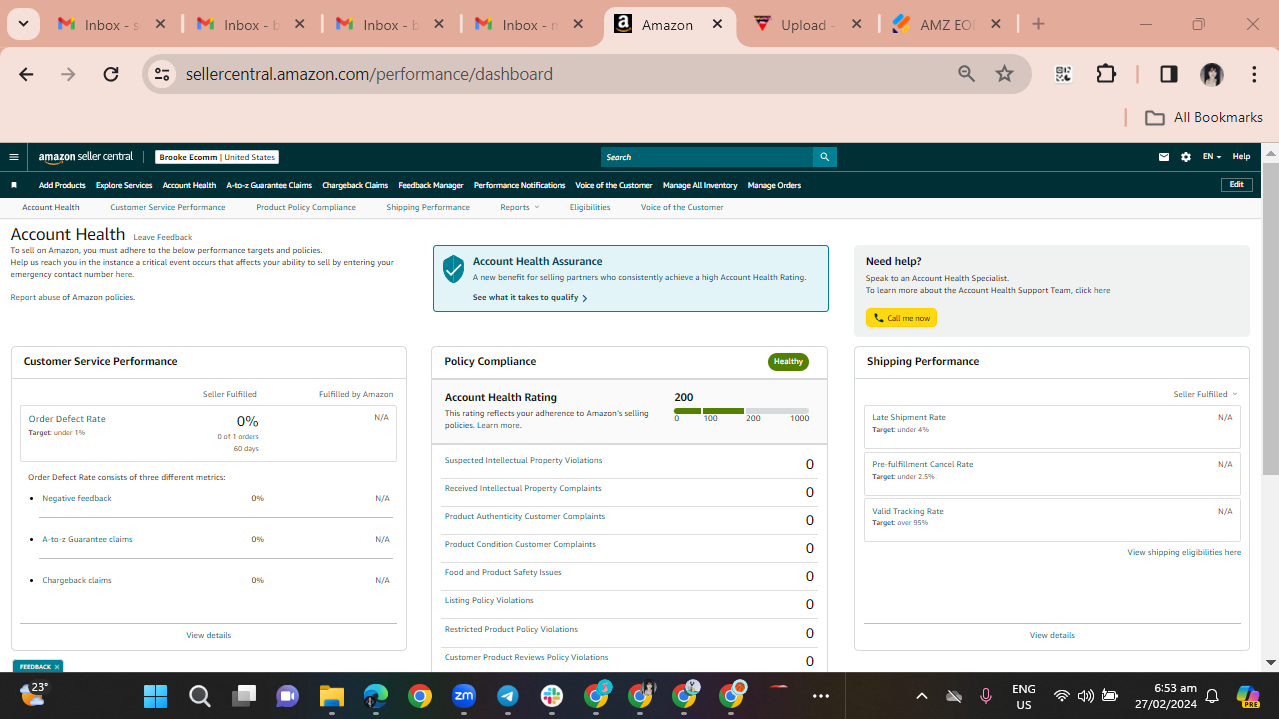Open View details under Customer Service Performance
This screenshot has height=719, width=1279.
pos(208,635)
